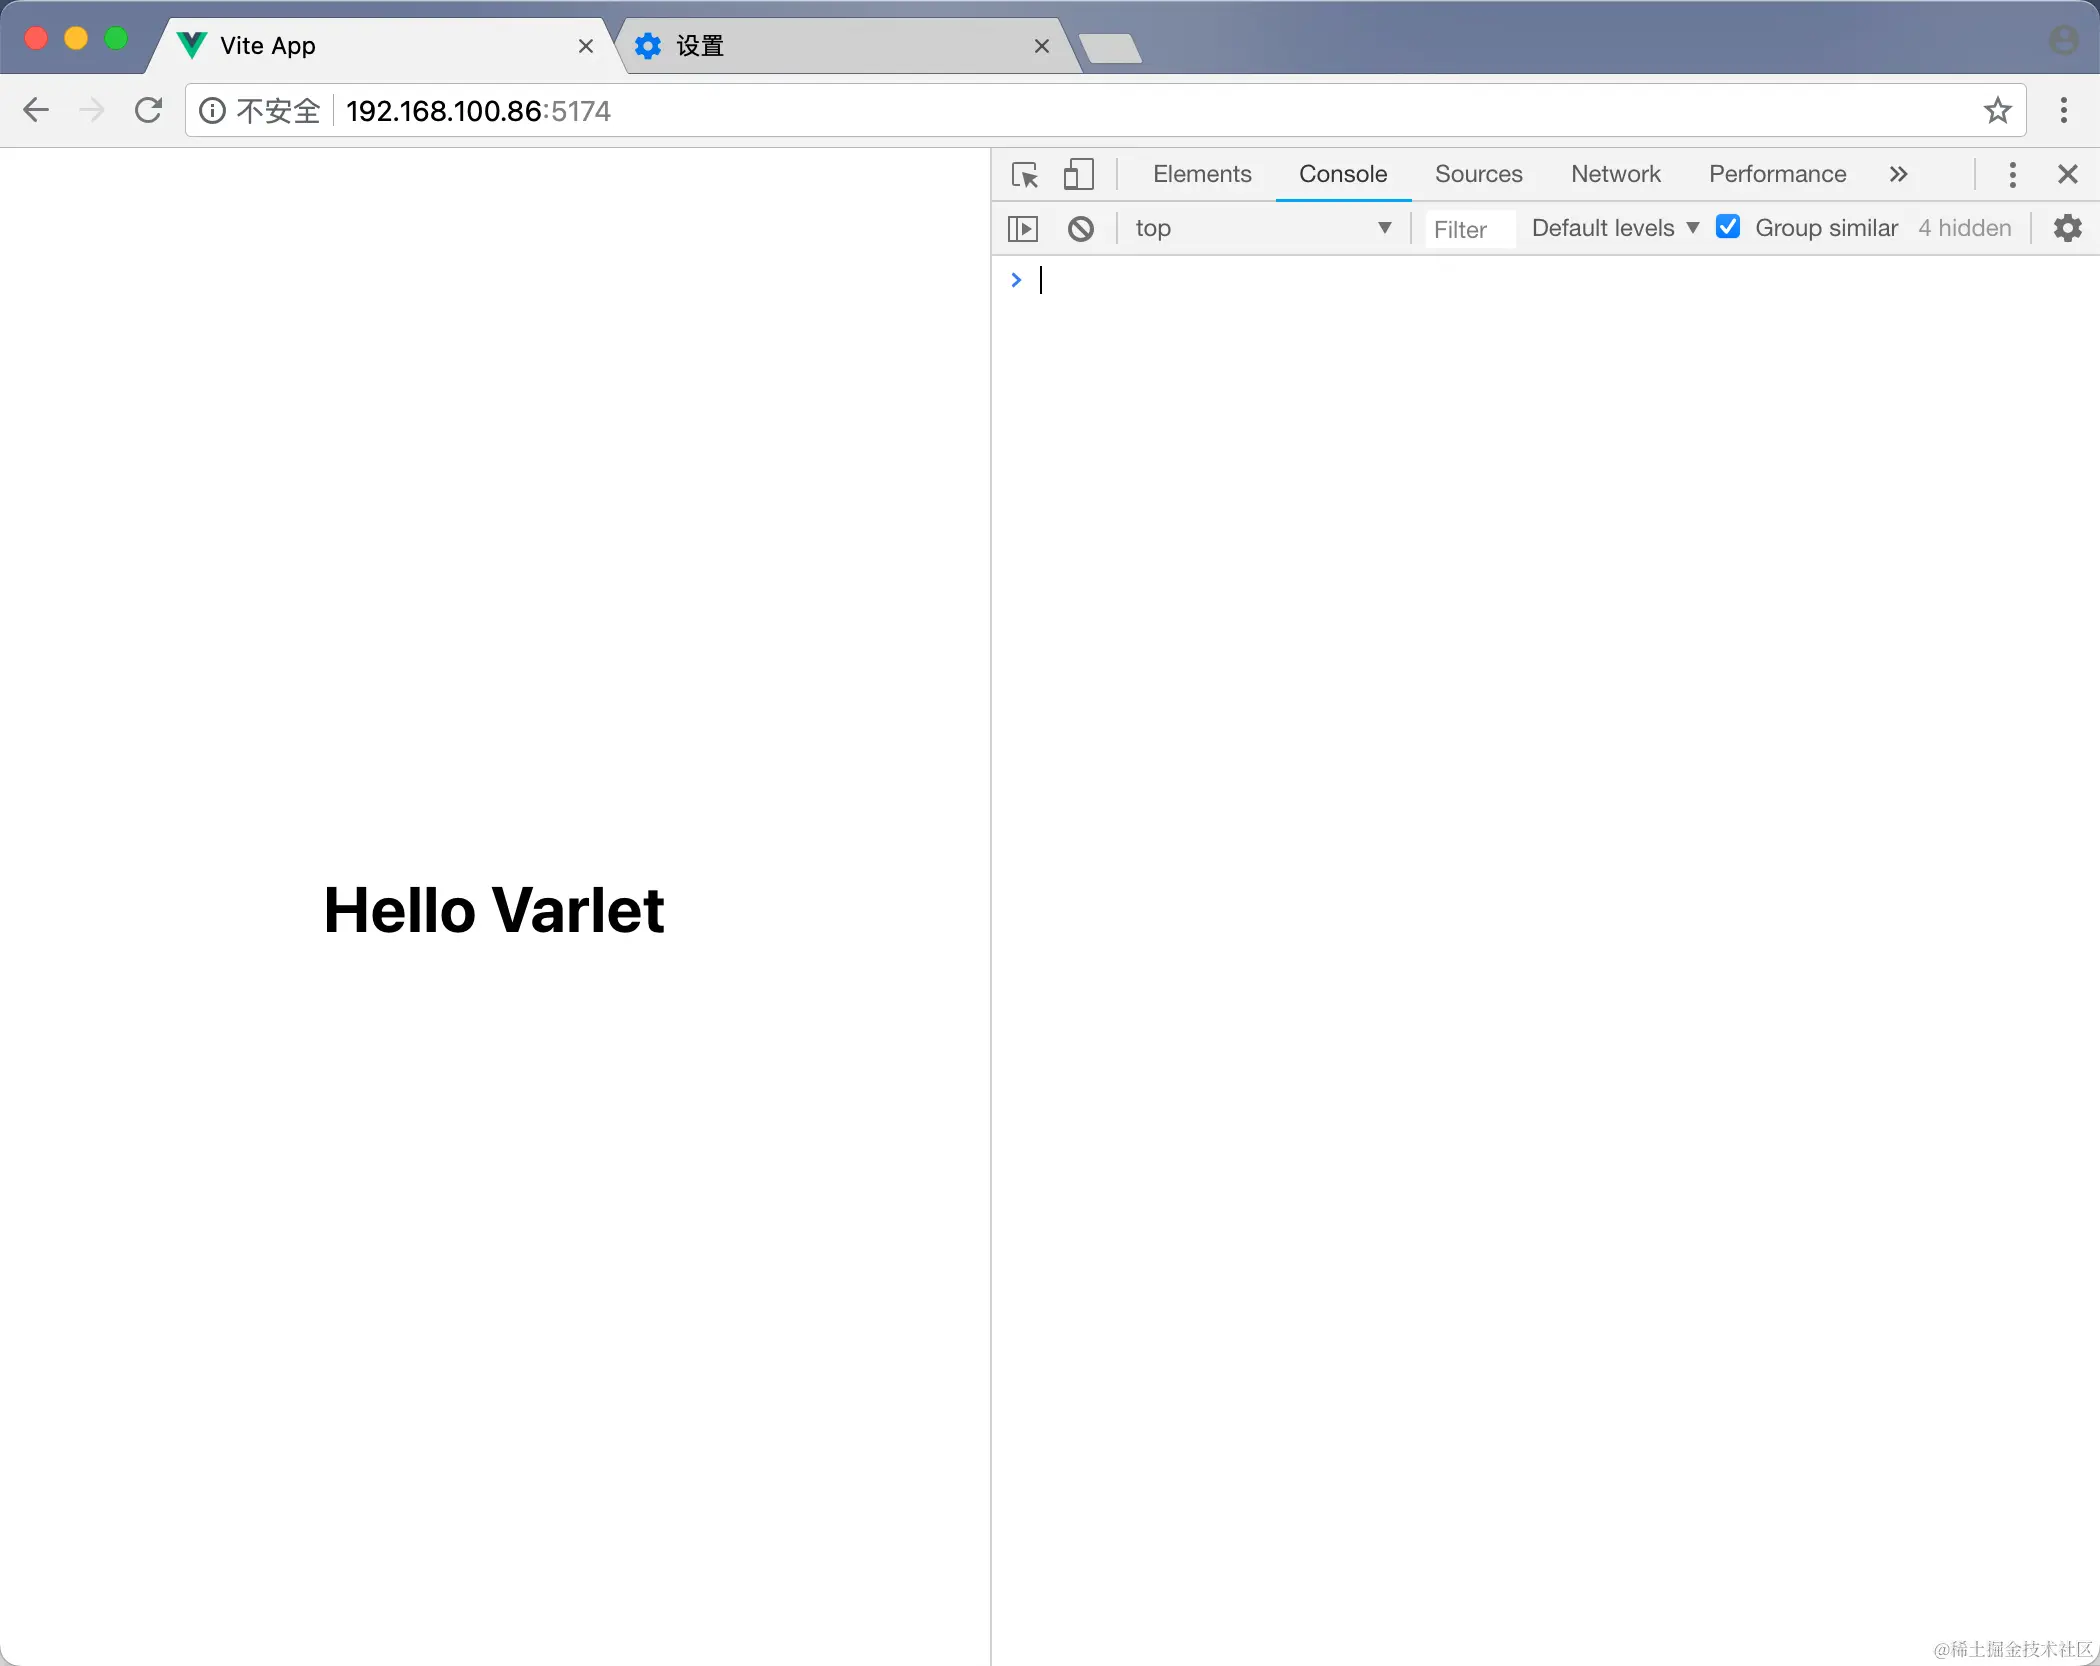This screenshot has width=2100, height=1666.
Task: Click the inspect element picker icon
Action: (1025, 175)
